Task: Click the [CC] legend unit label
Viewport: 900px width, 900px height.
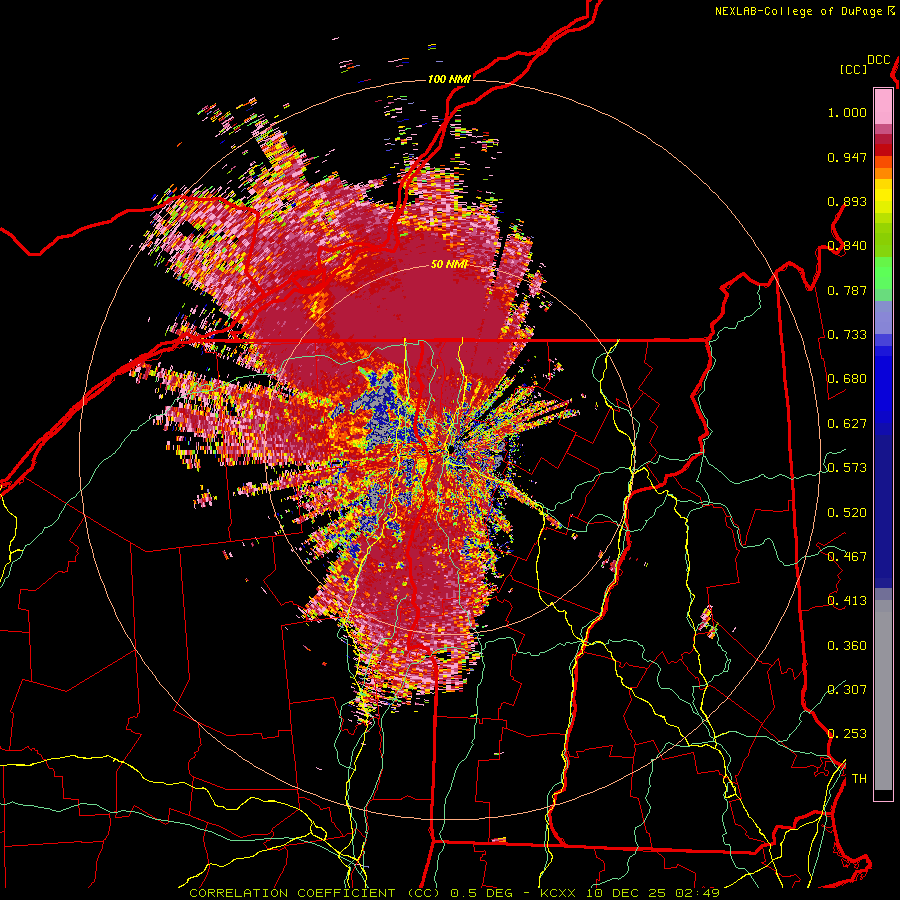Action: pyautogui.click(x=853, y=69)
